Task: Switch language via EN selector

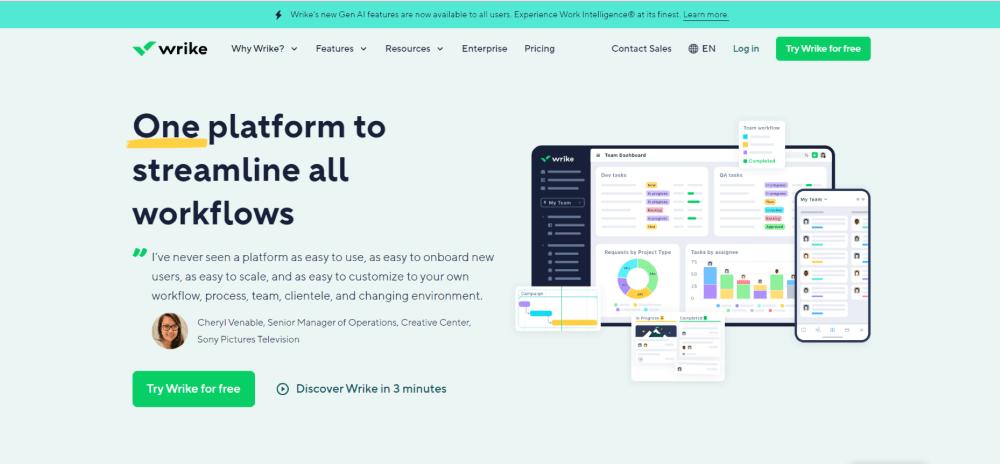Action: [x=702, y=48]
